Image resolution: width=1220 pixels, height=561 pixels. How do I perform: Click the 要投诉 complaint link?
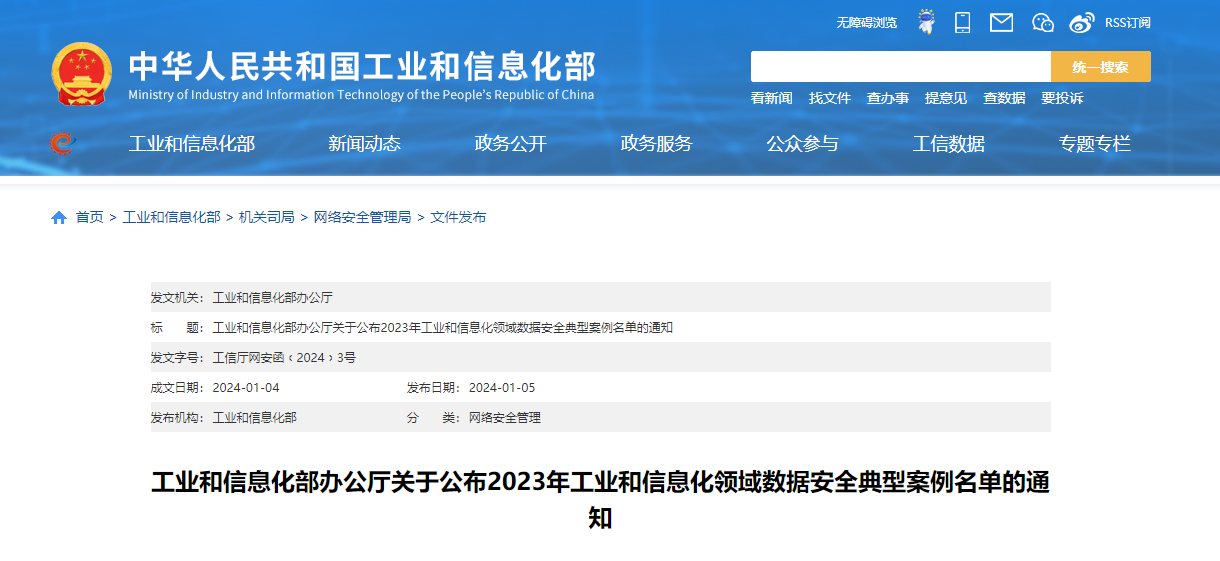(1061, 98)
